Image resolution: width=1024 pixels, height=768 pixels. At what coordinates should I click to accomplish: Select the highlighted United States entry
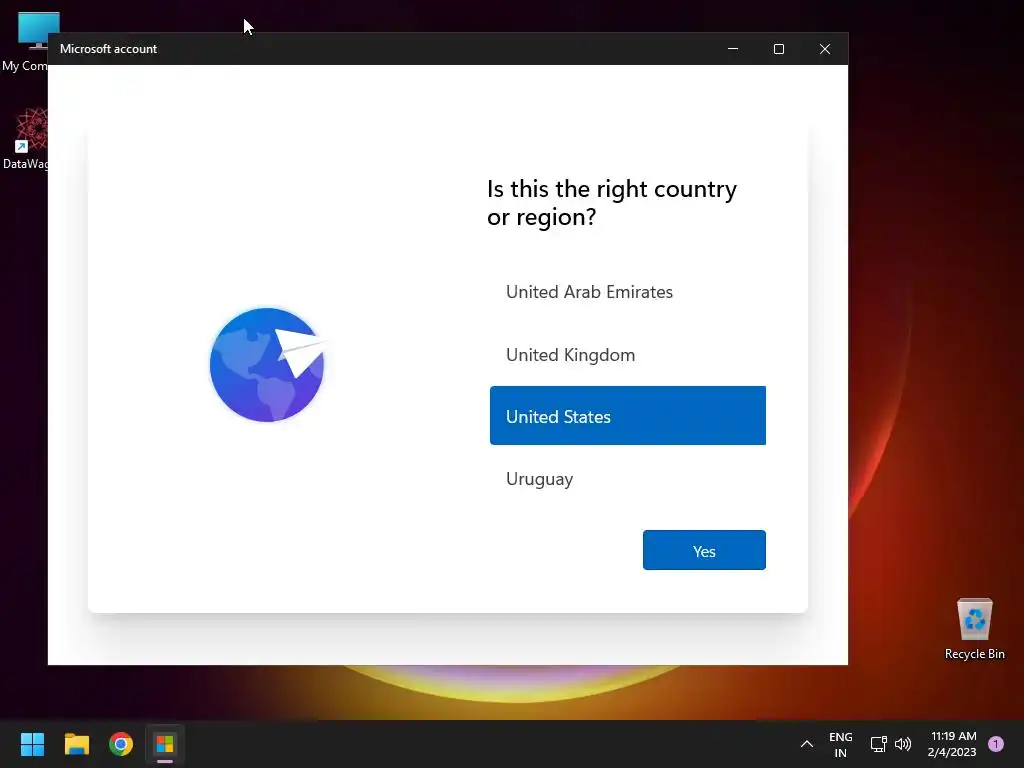[x=628, y=416]
